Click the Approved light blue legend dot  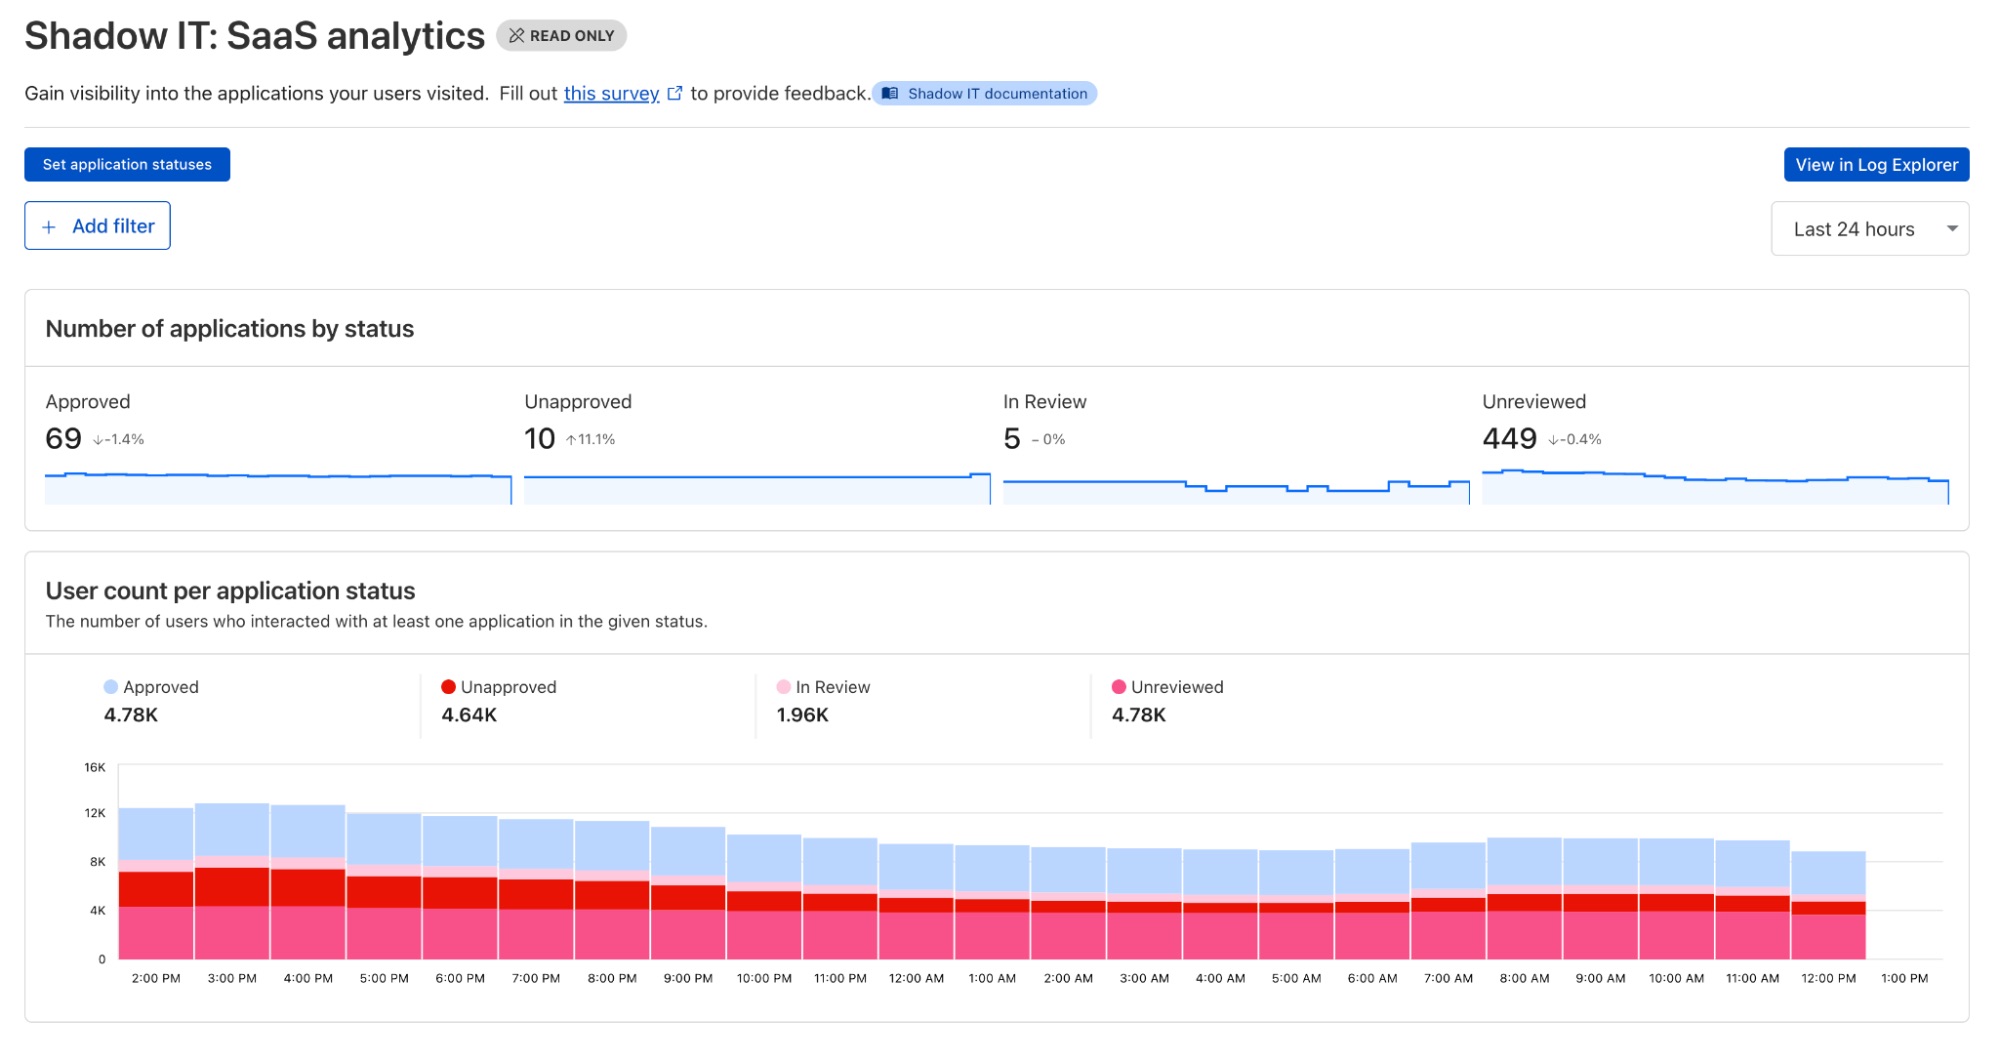click(x=111, y=687)
